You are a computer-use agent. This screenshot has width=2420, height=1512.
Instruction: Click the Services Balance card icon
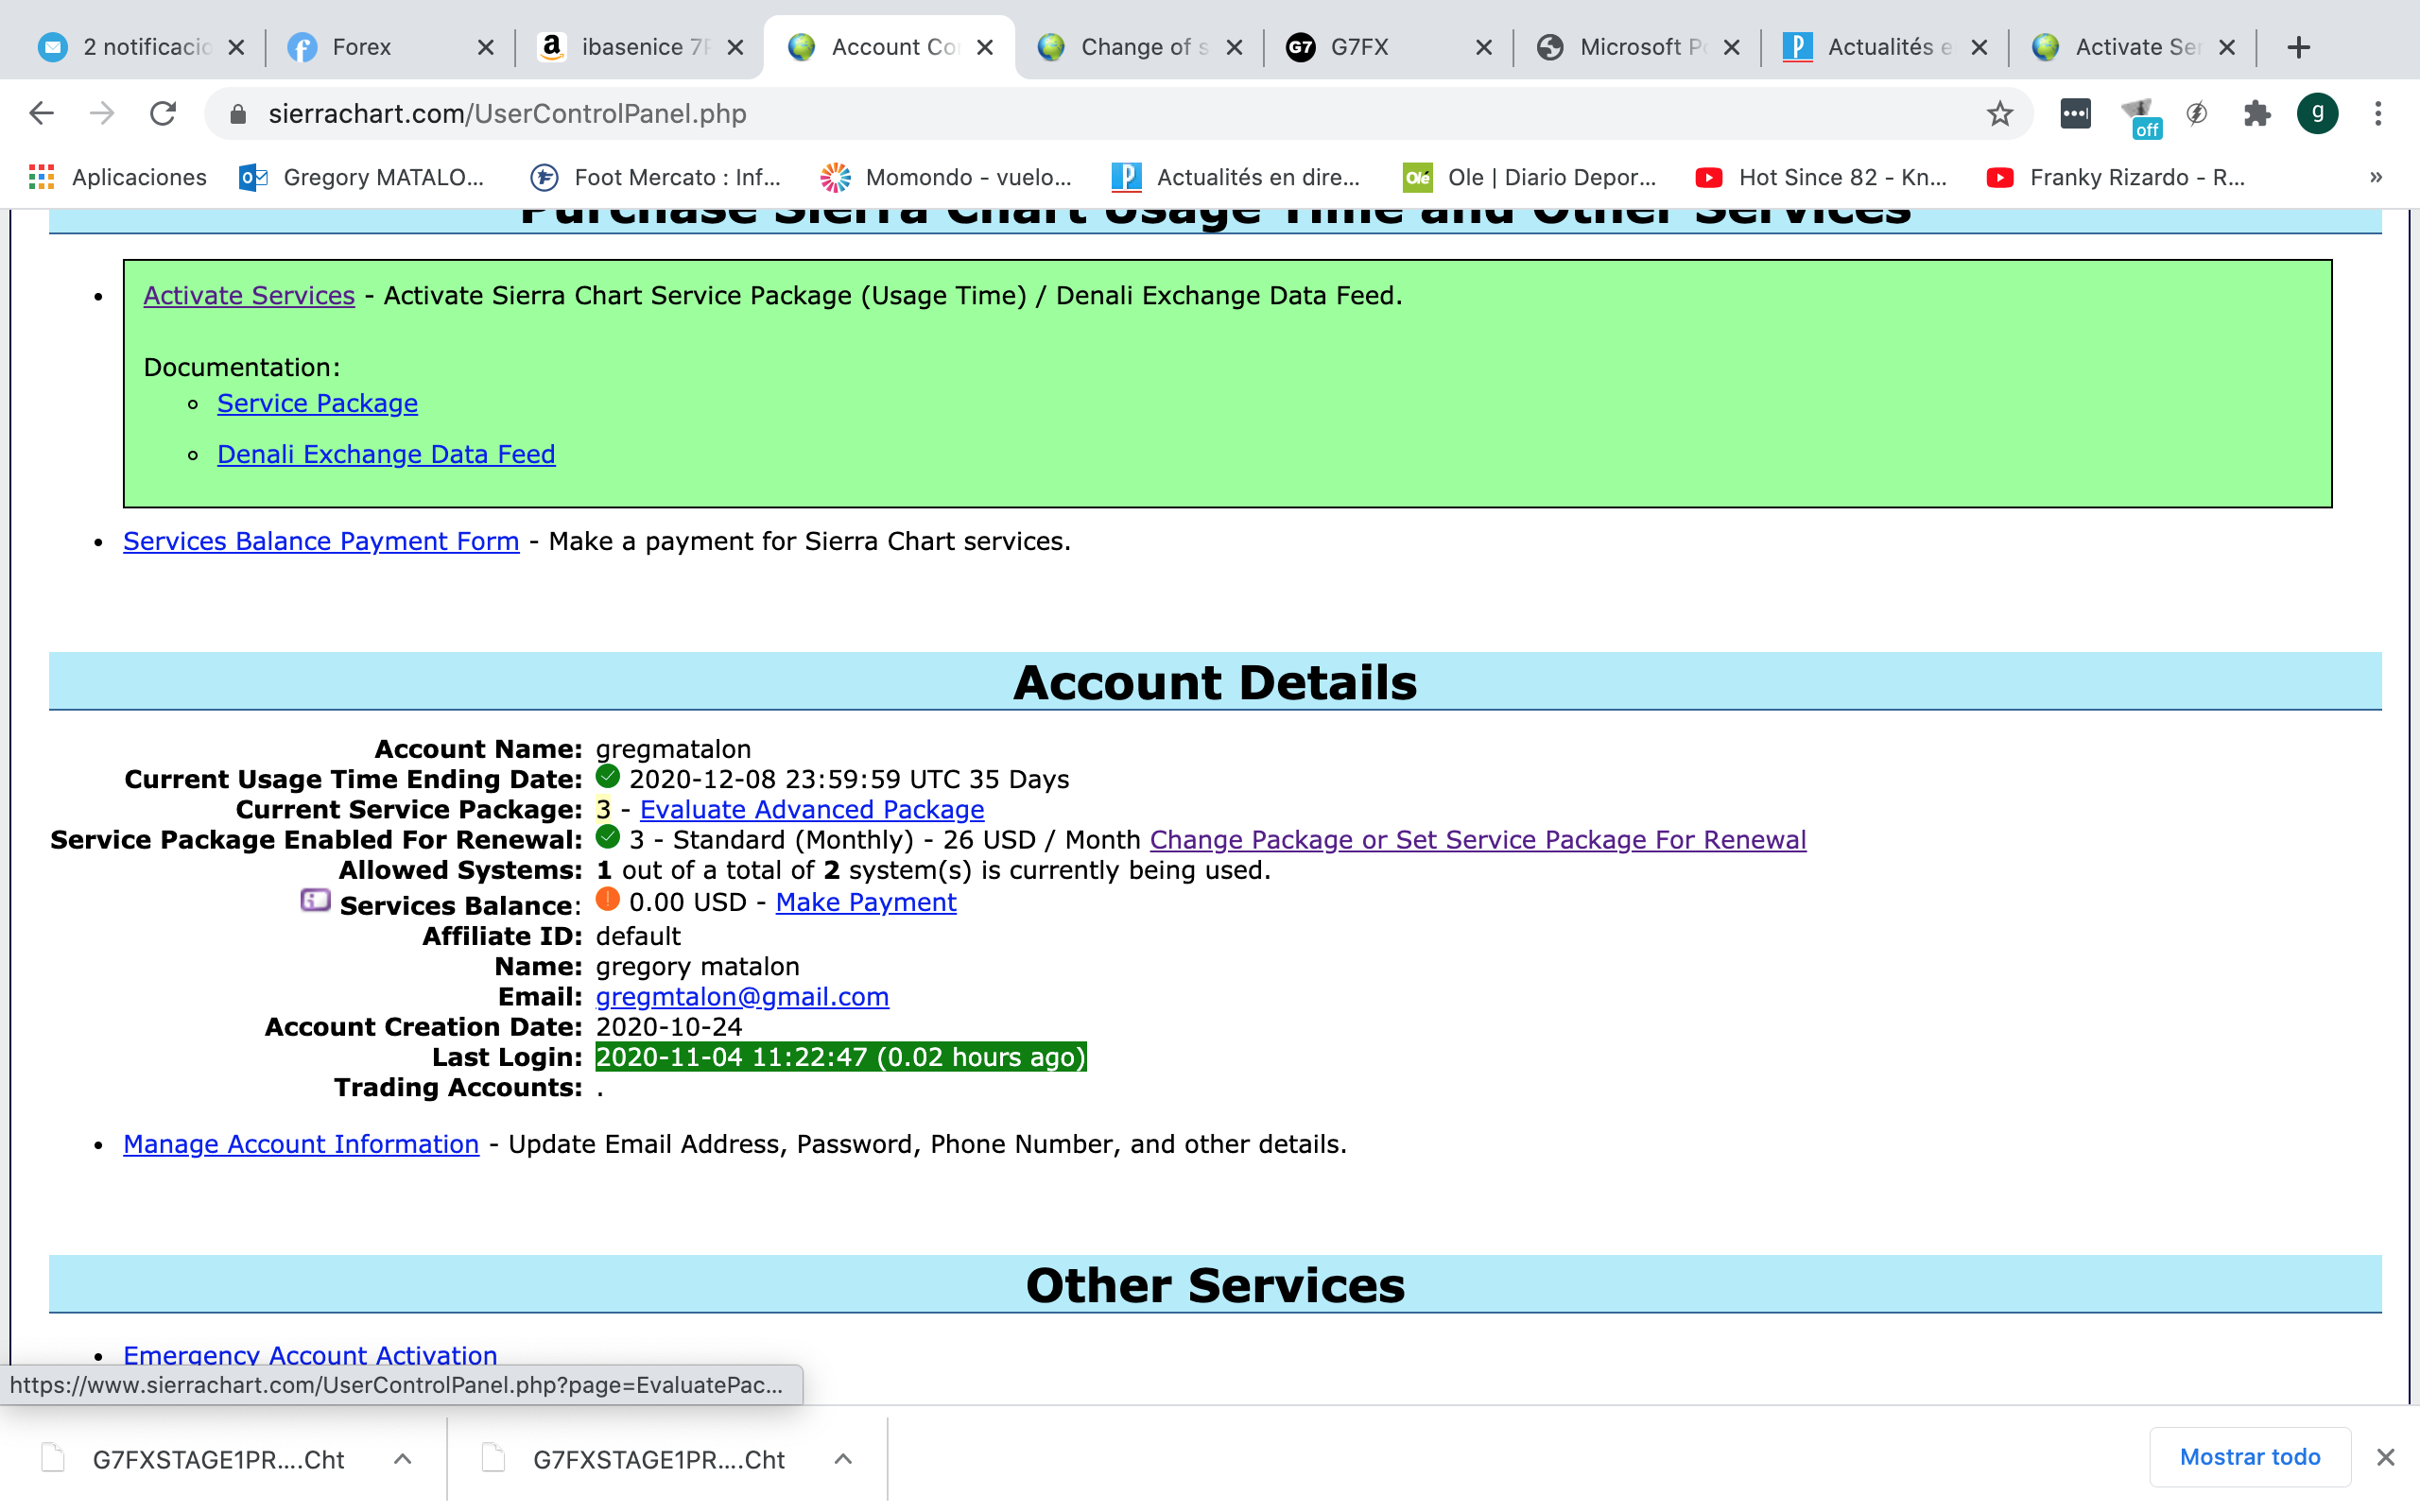point(315,901)
